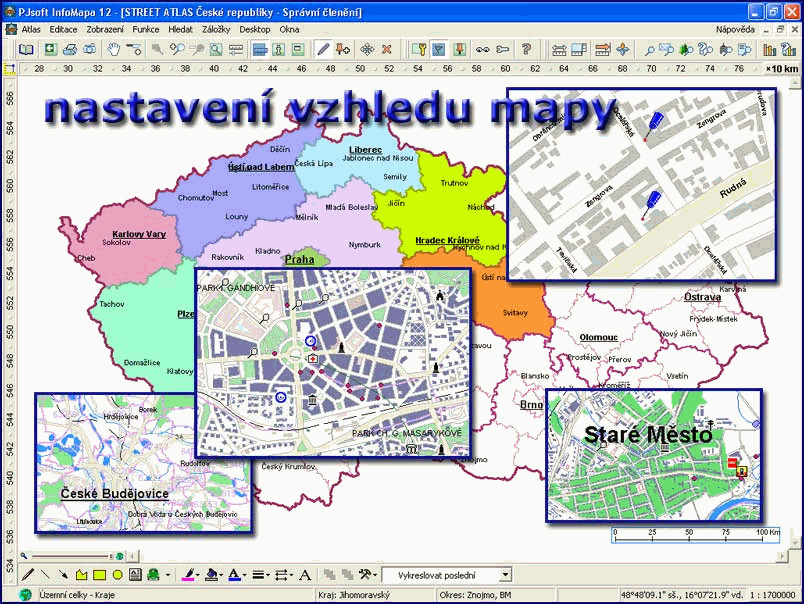Open the Vykreslovat poslední combo box
The width and height of the screenshot is (804, 604).
(447, 575)
